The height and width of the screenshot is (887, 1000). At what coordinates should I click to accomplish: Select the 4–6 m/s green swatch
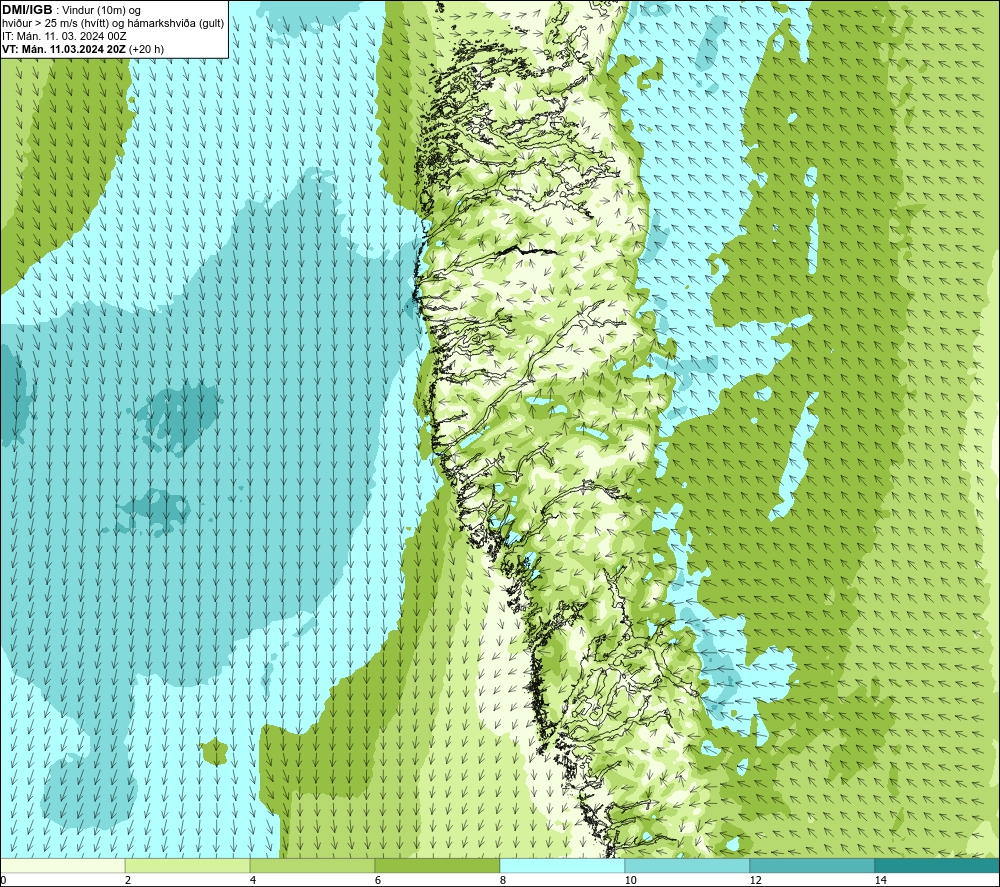click(312, 865)
